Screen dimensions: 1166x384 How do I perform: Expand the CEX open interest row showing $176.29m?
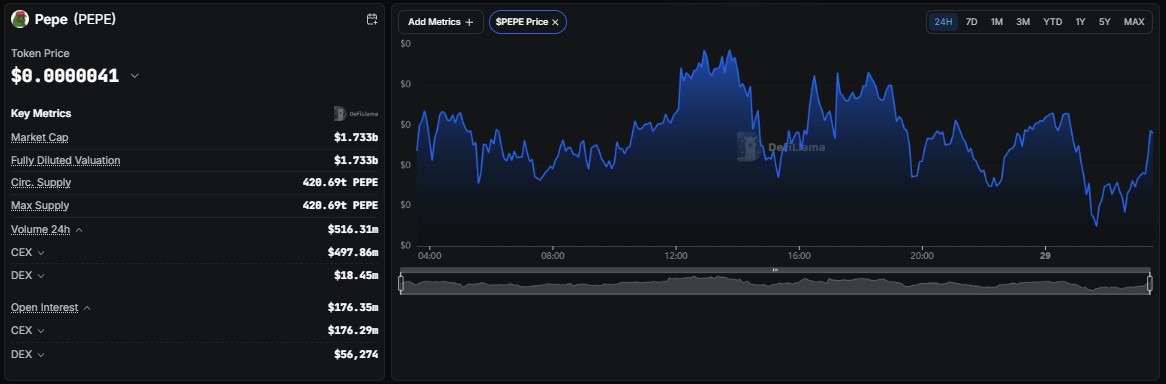pos(41,330)
